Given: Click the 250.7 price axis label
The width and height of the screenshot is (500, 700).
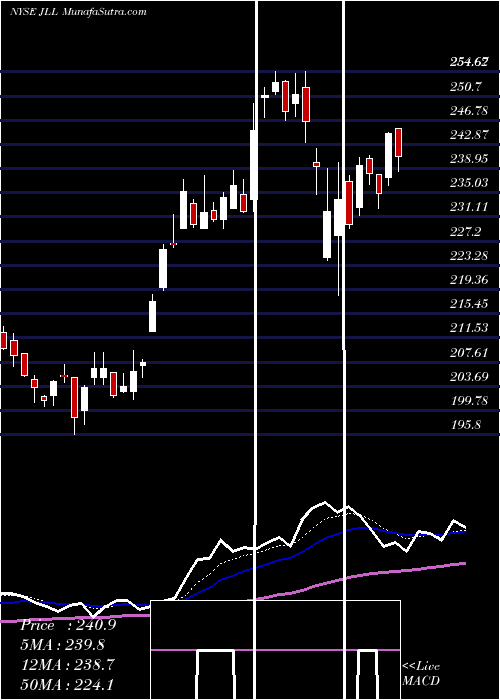Looking at the screenshot, I should 466,87.
